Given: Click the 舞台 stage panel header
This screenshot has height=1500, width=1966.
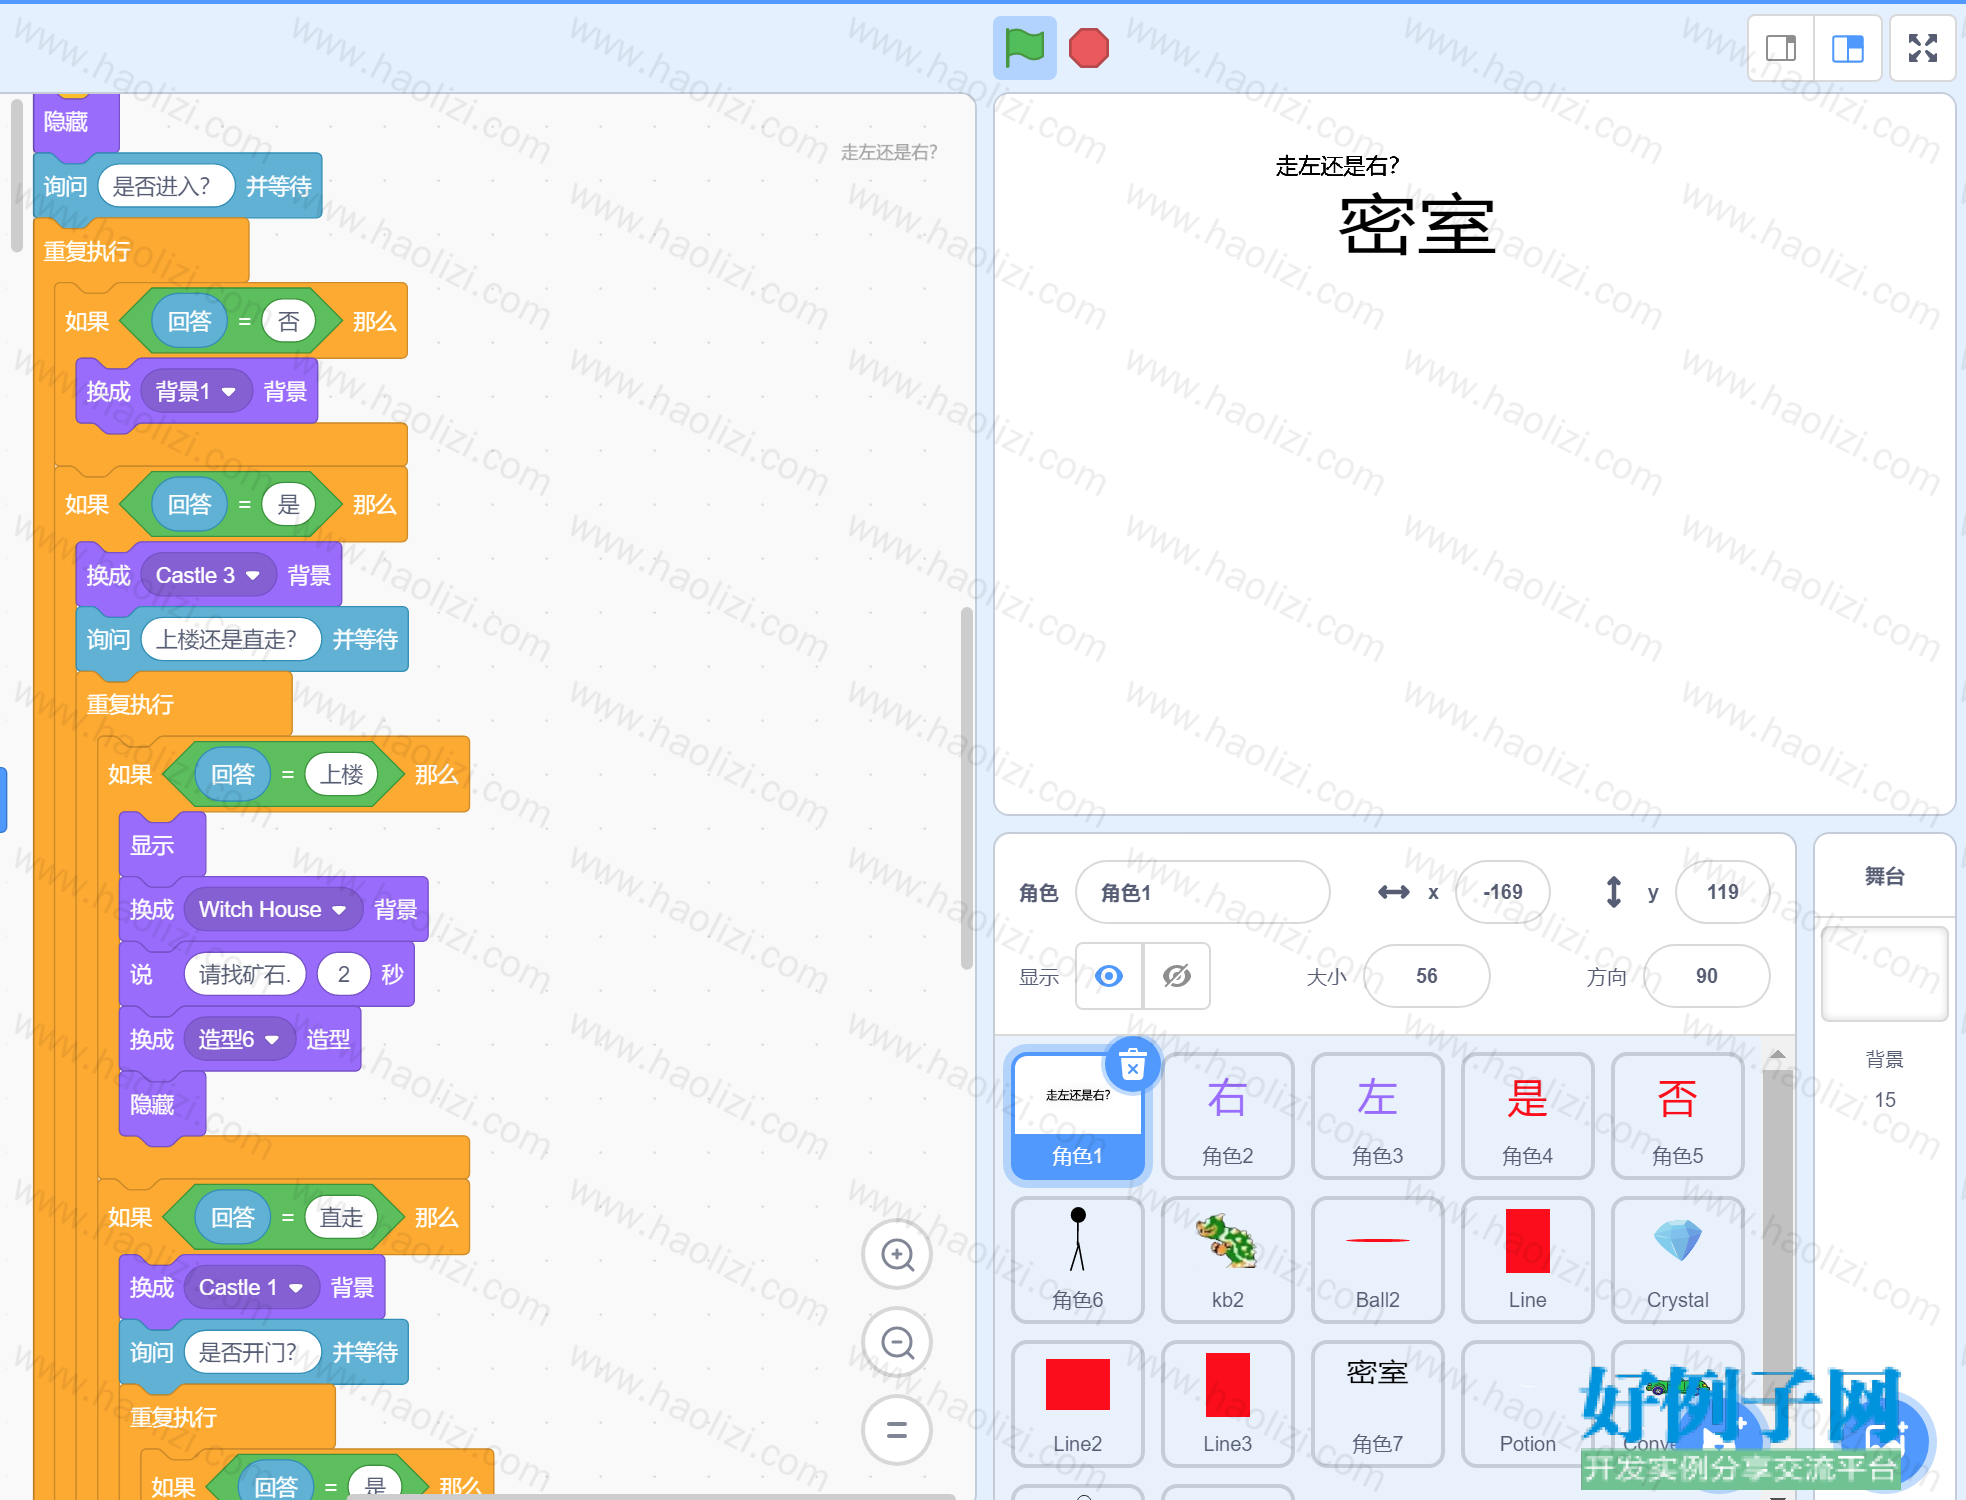Looking at the screenshot, I should pos(1884,876).
